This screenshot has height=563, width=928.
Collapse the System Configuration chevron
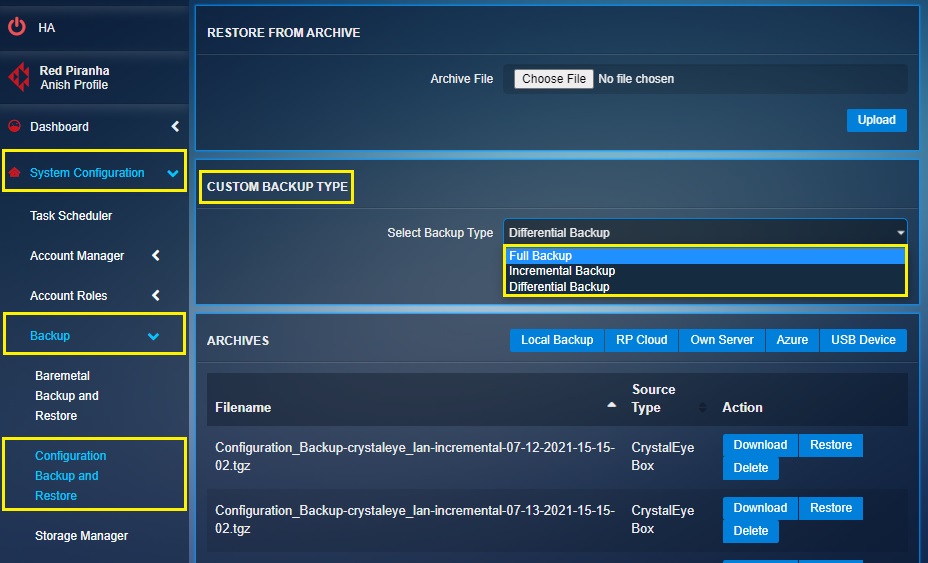(173, 173)
